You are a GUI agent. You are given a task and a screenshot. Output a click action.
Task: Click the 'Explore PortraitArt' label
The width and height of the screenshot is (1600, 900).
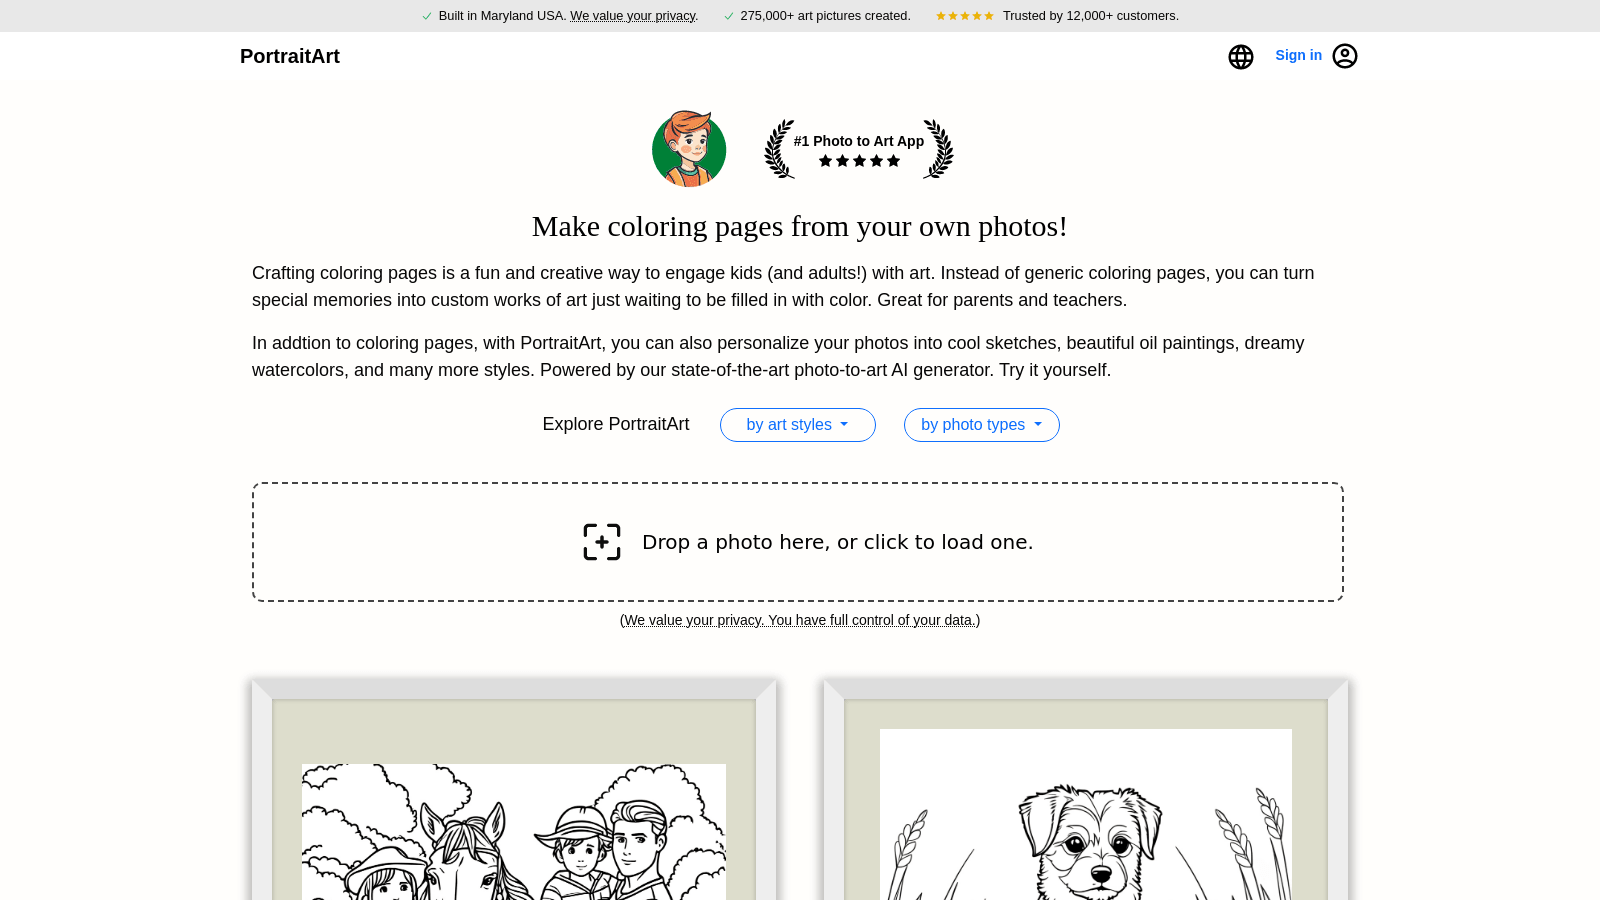click(616, 424)
